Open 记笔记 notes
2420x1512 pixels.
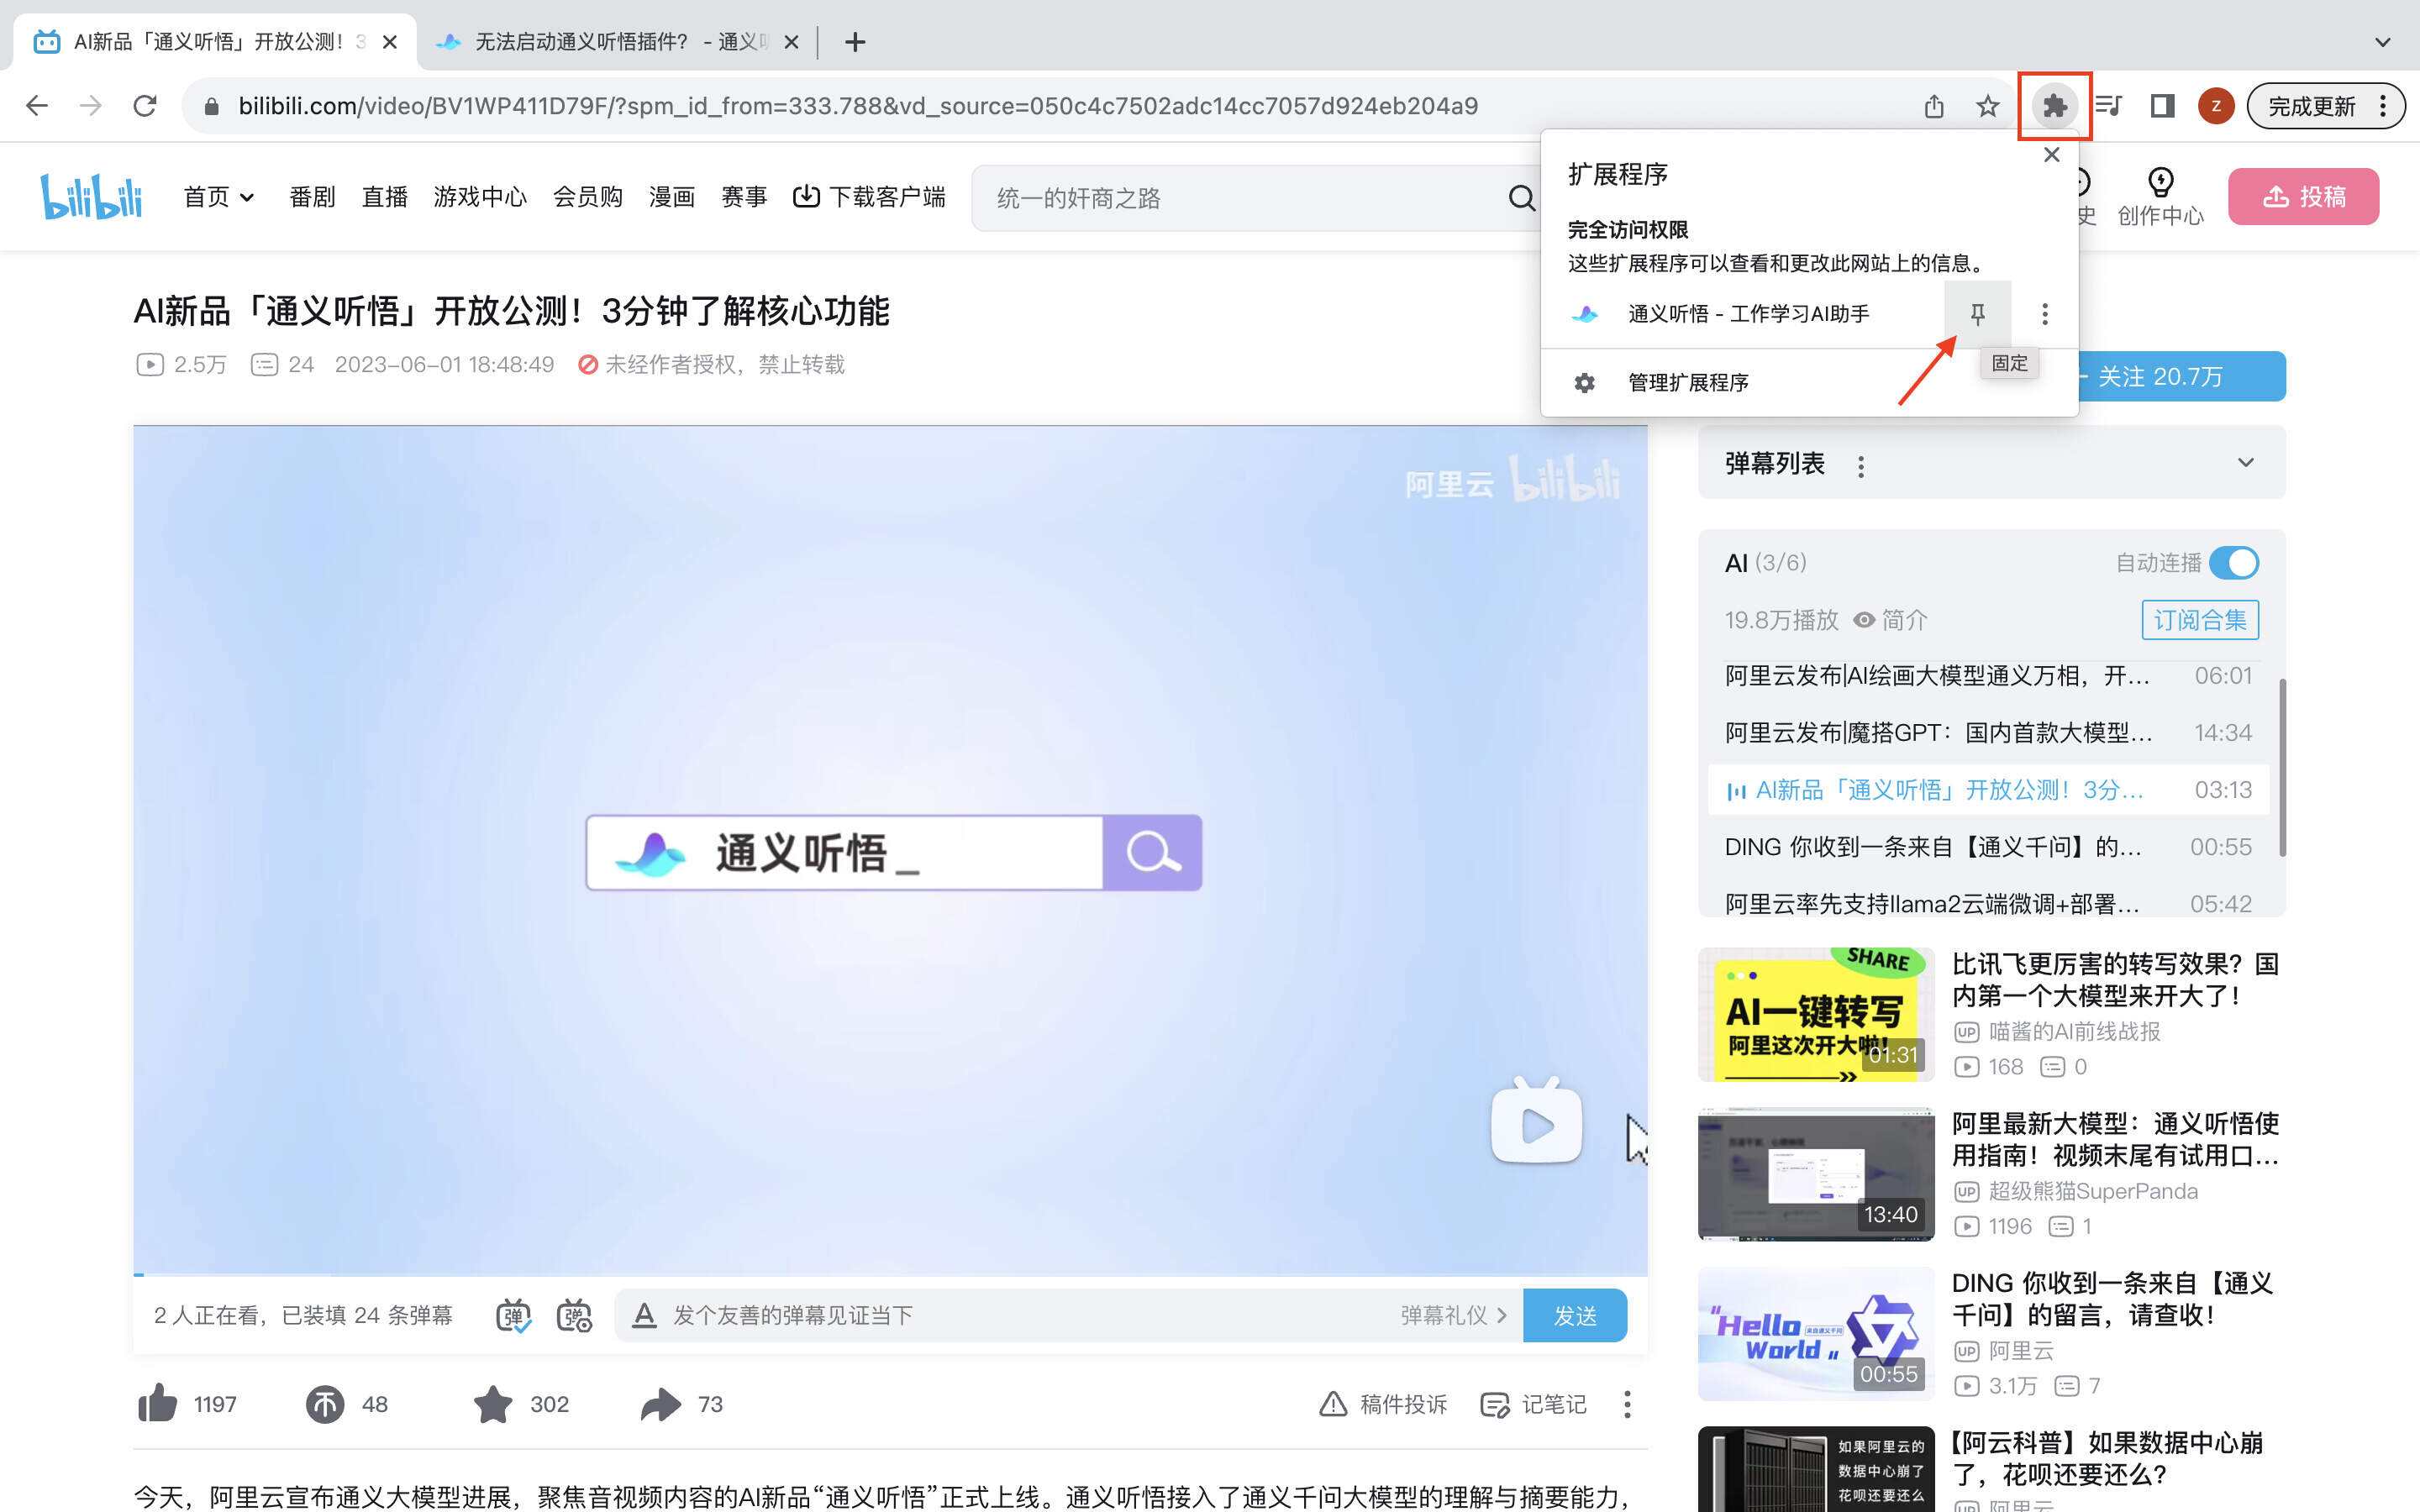click(x=1533, y=1404)
